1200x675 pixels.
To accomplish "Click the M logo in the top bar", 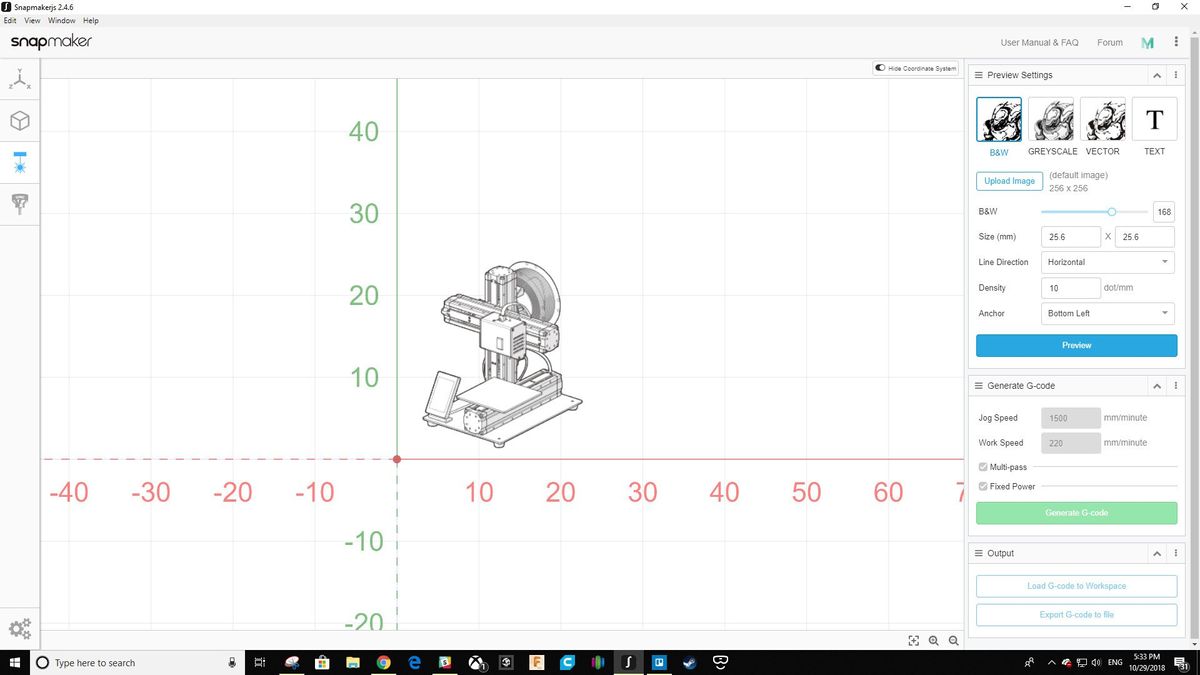I will pyautogui.click(x=1146, y=42).
